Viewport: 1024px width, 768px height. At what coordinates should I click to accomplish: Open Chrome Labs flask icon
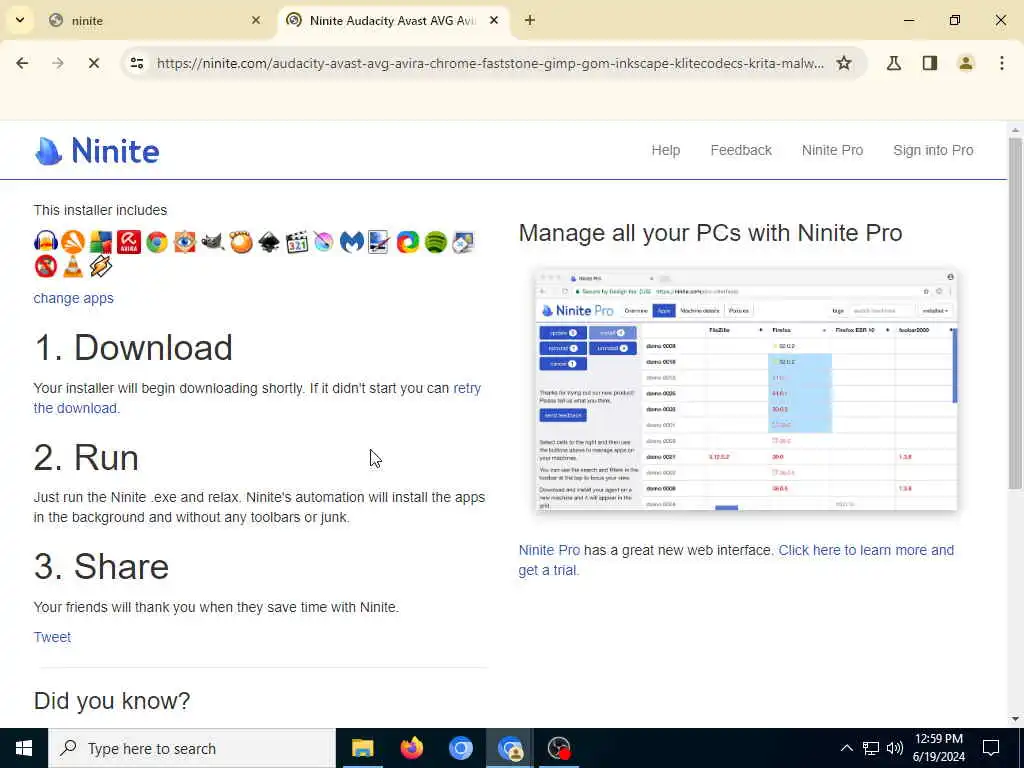click(894, 63)
